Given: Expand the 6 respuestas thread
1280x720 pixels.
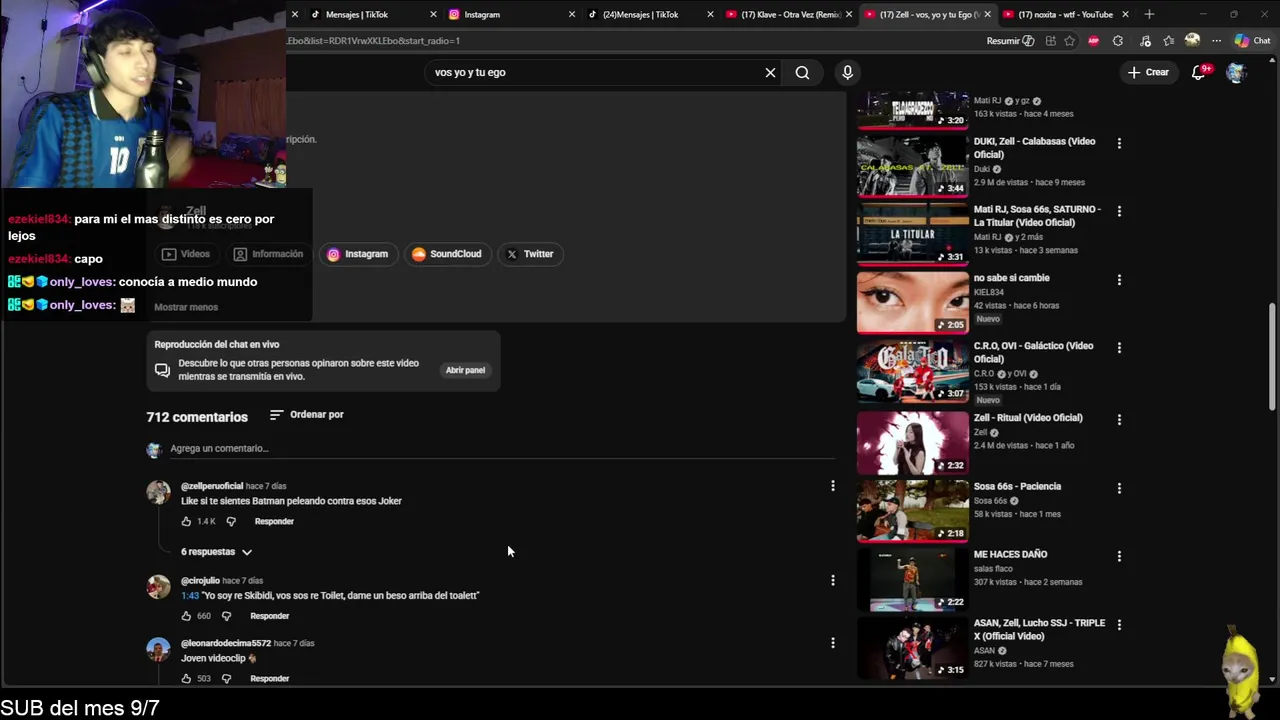Looking at the screenshot, I should 216,552.
